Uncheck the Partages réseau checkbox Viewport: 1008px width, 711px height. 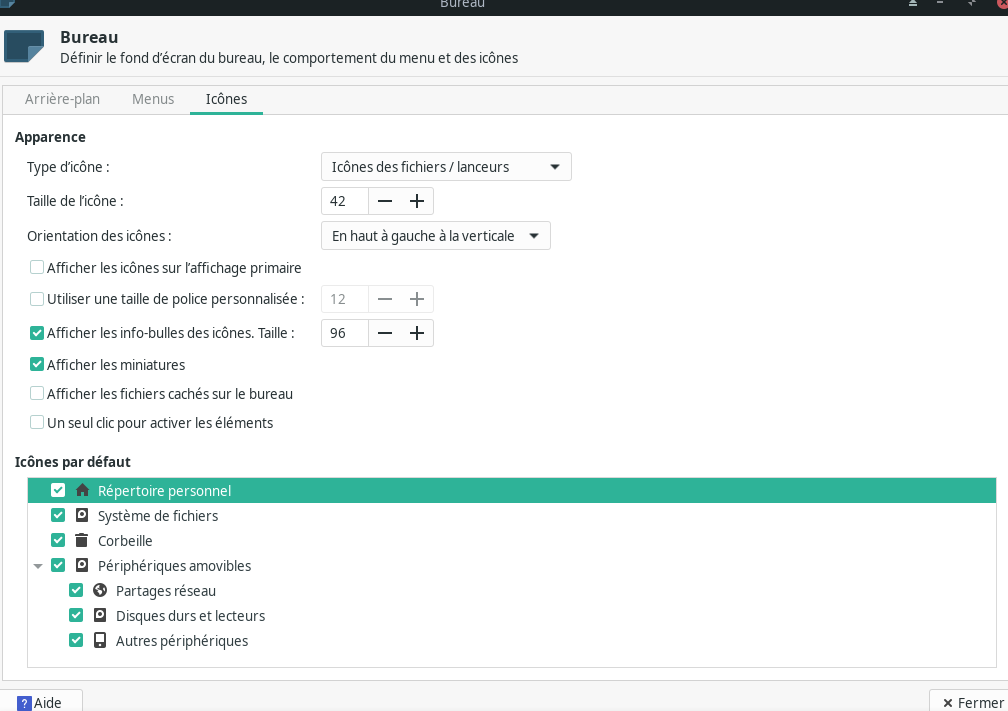76,590
